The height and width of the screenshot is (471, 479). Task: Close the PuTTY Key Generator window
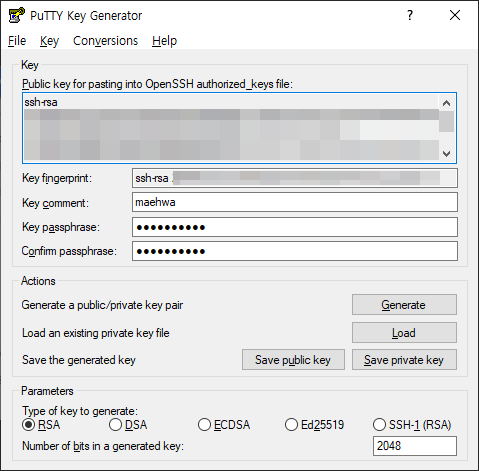pyautogui.click(x=455, y=15)
